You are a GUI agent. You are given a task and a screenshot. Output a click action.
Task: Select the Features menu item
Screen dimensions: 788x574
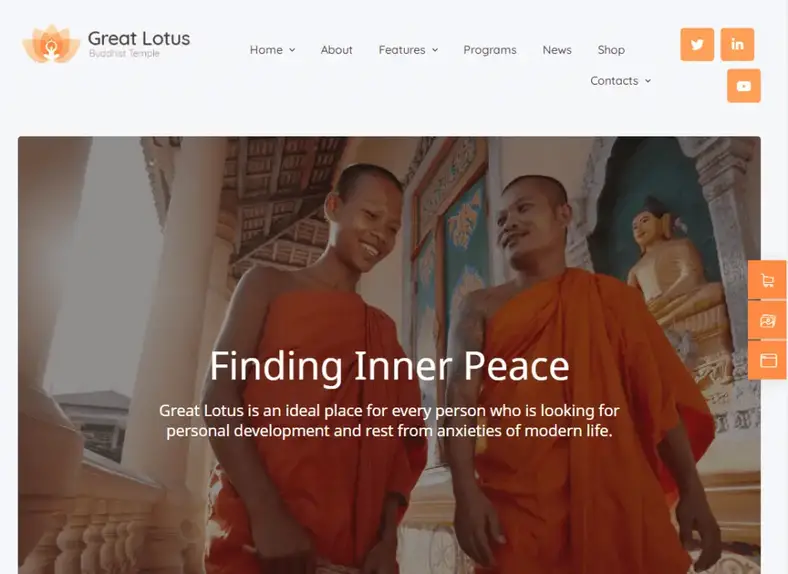point(402,50)
